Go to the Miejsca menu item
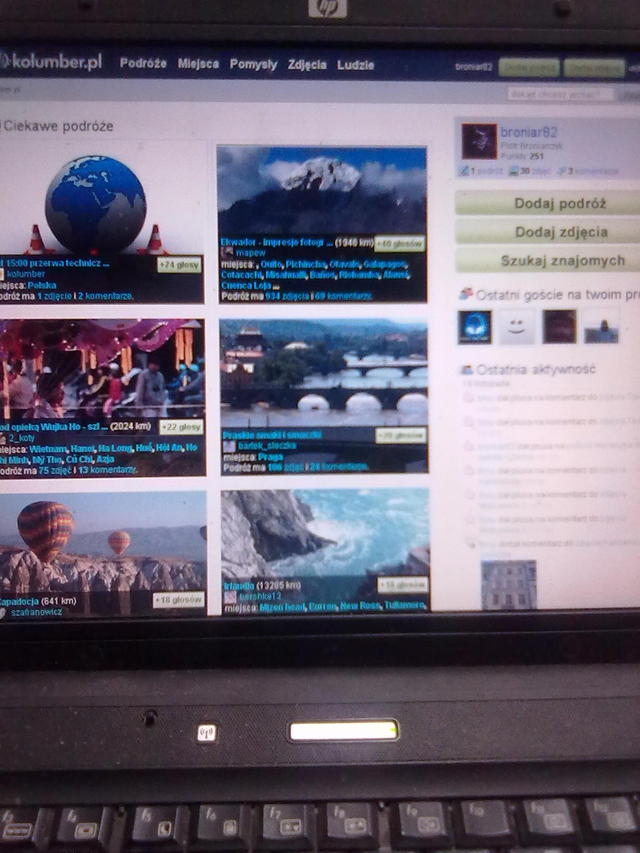This screenshot has height=853, width=640. [198, 64]
